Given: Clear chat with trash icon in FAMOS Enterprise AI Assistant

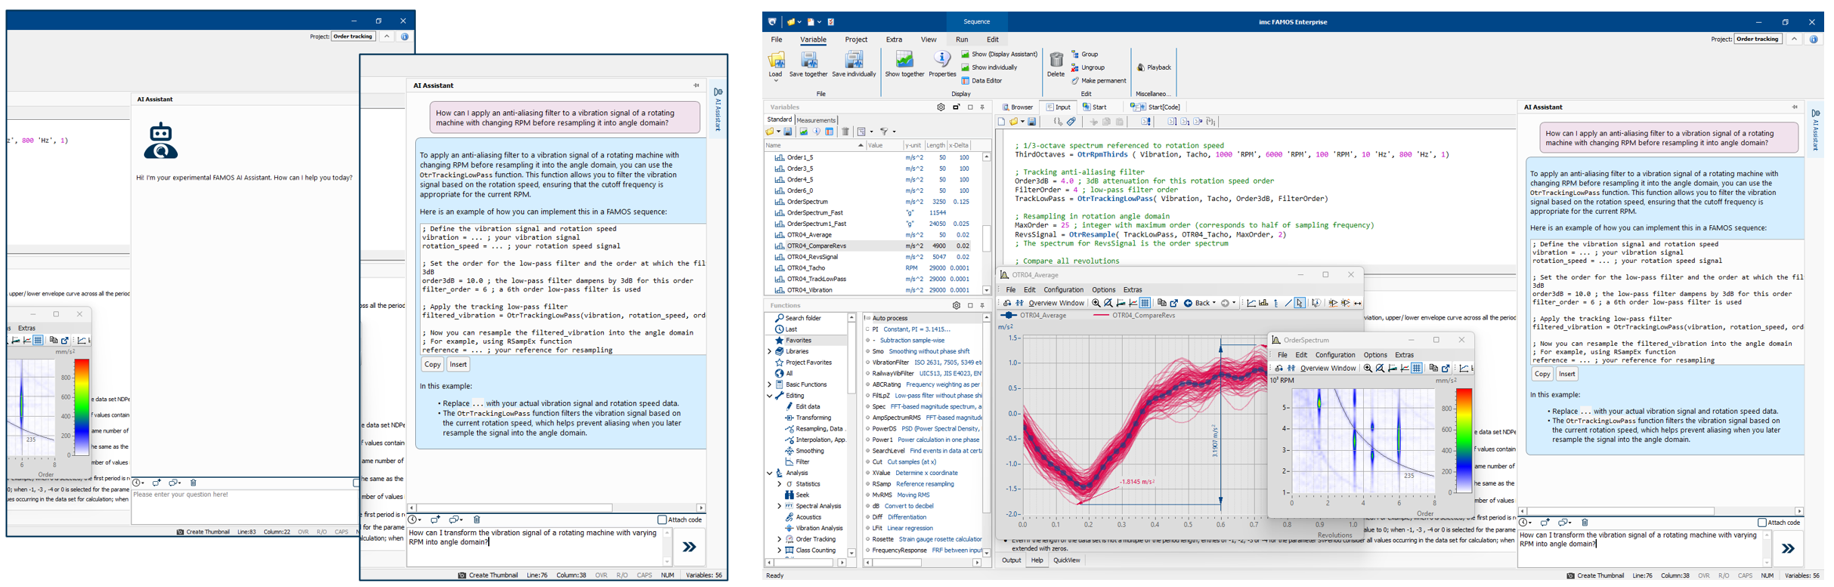Looking at the screenshot, I should coord(1585,522).
